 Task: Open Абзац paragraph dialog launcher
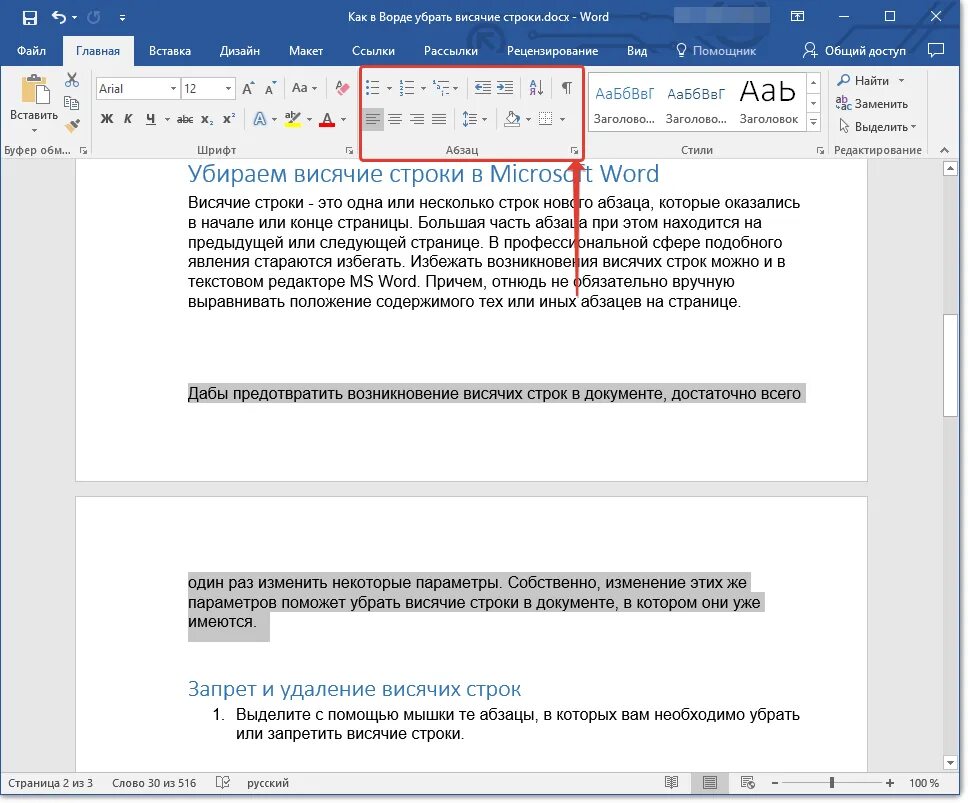(574, 151)
